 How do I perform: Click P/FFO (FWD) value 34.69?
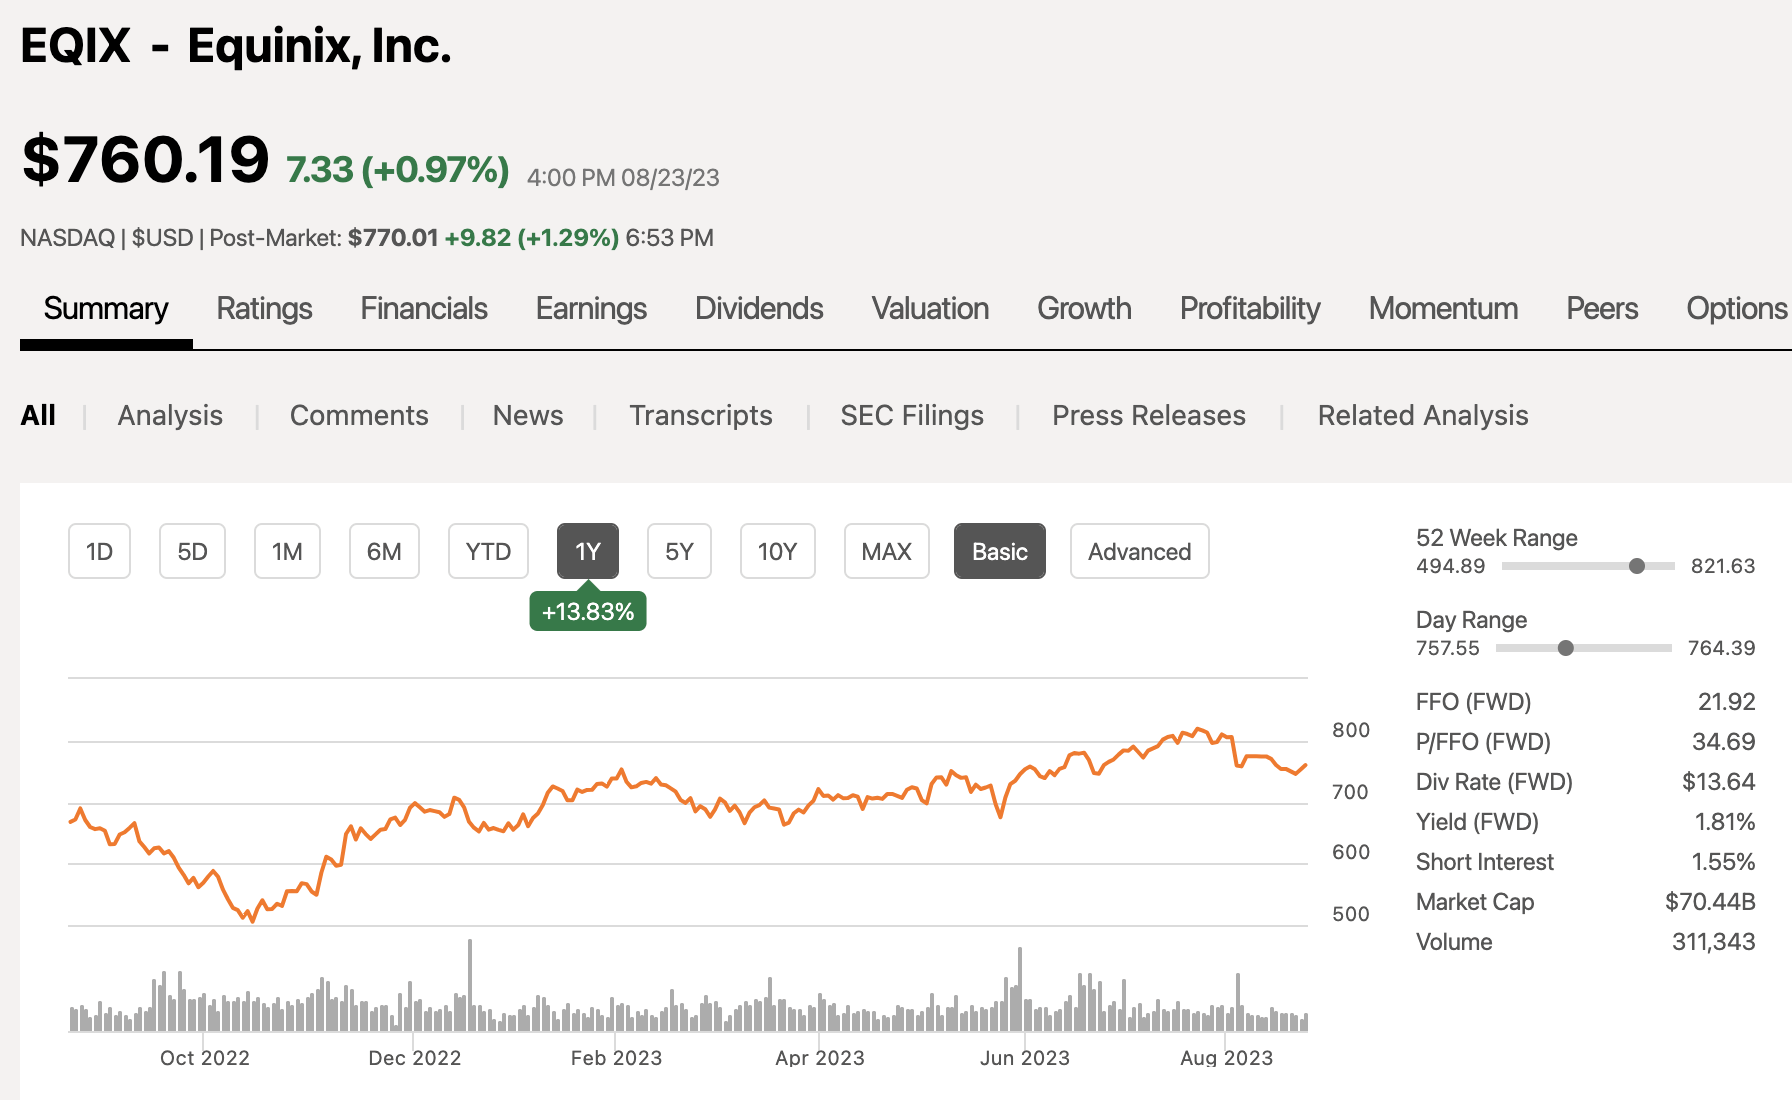(1723, 742)
